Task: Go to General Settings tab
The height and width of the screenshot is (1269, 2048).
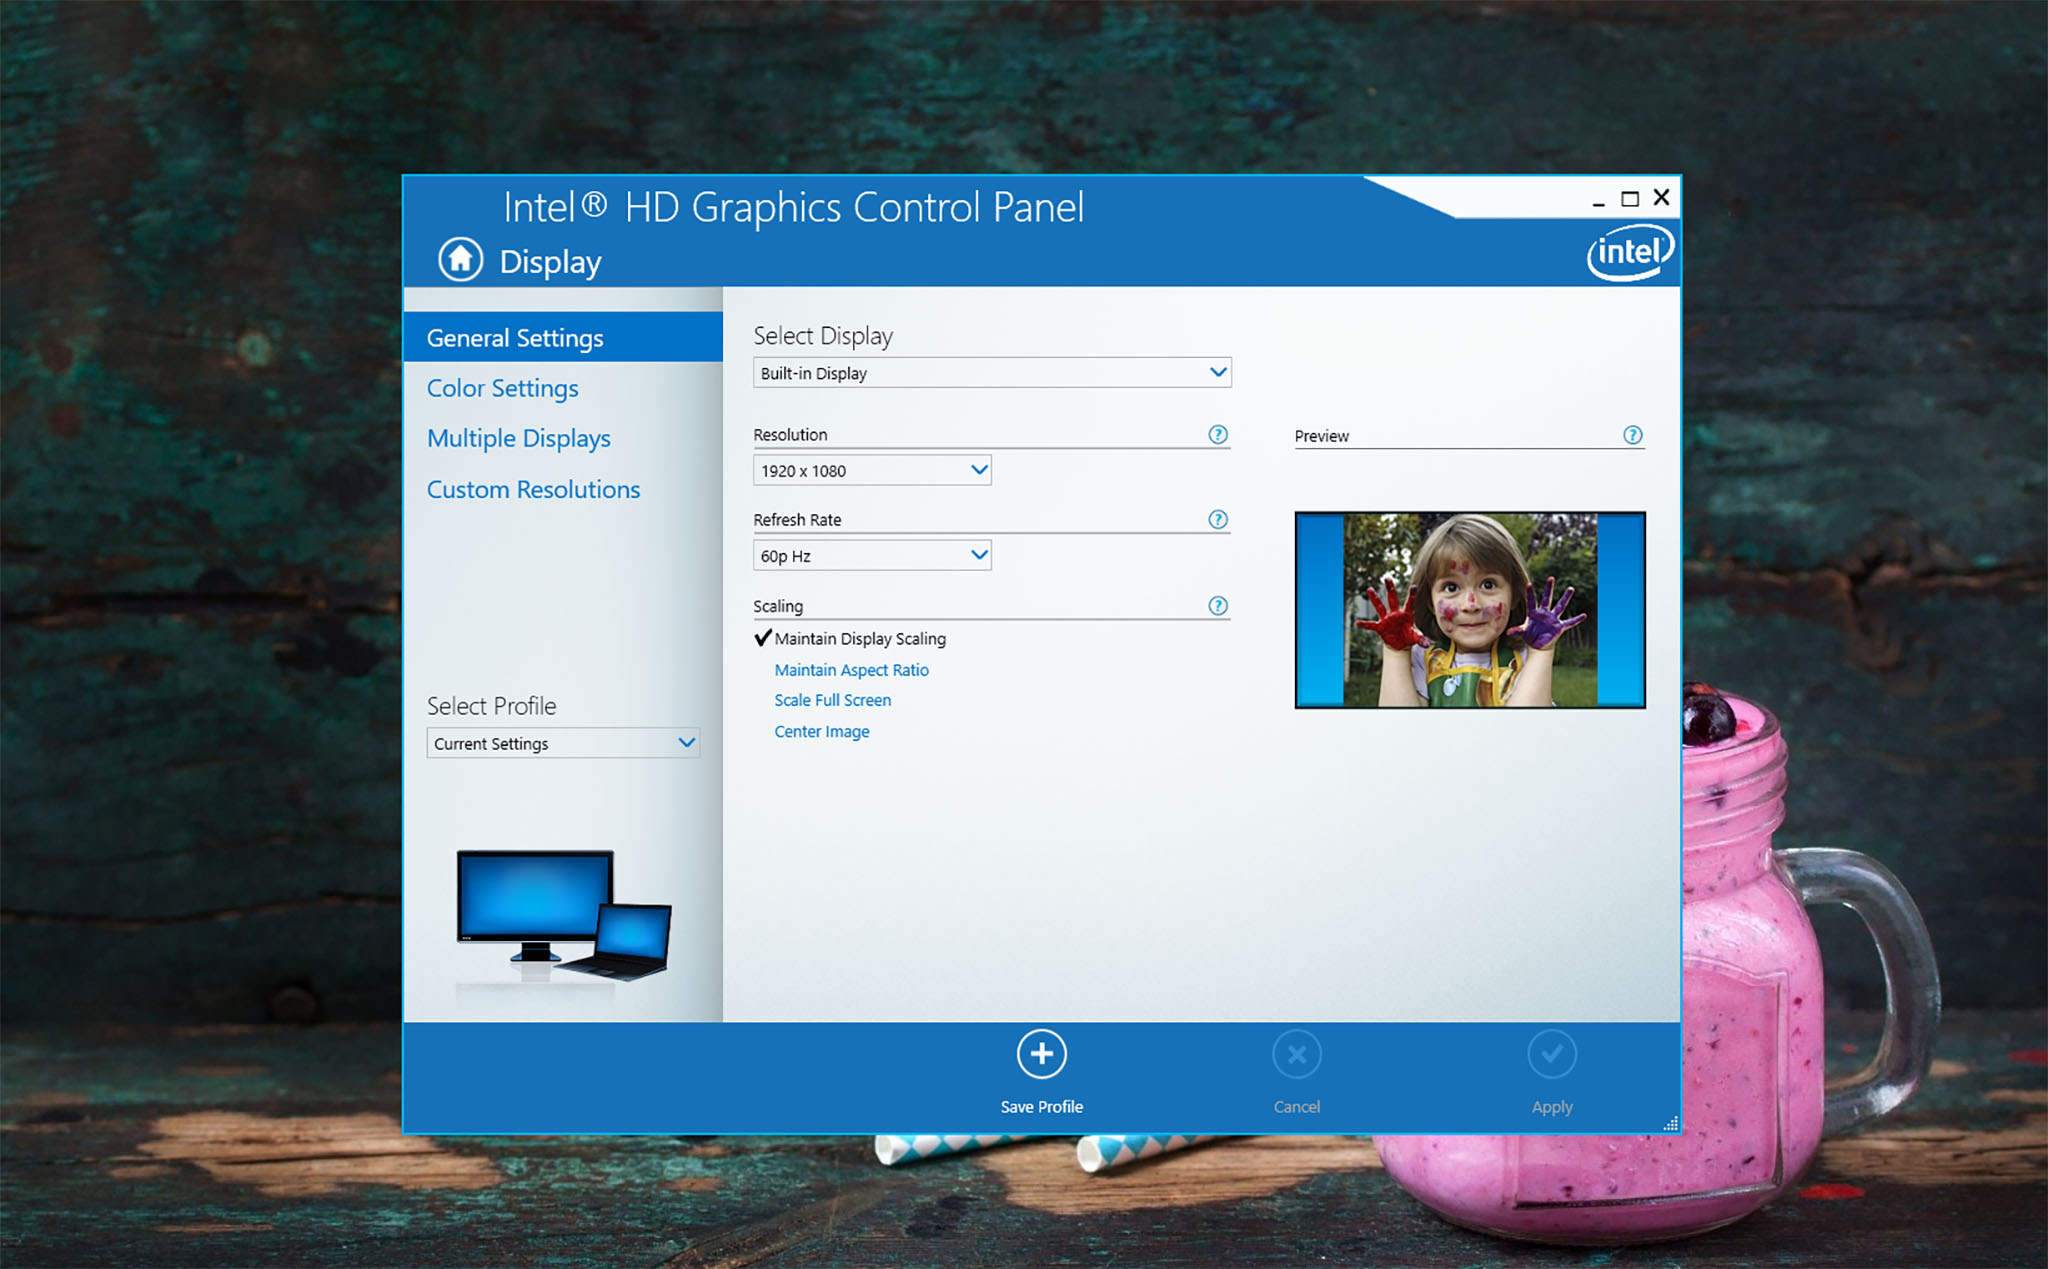Action: [563, 337]
